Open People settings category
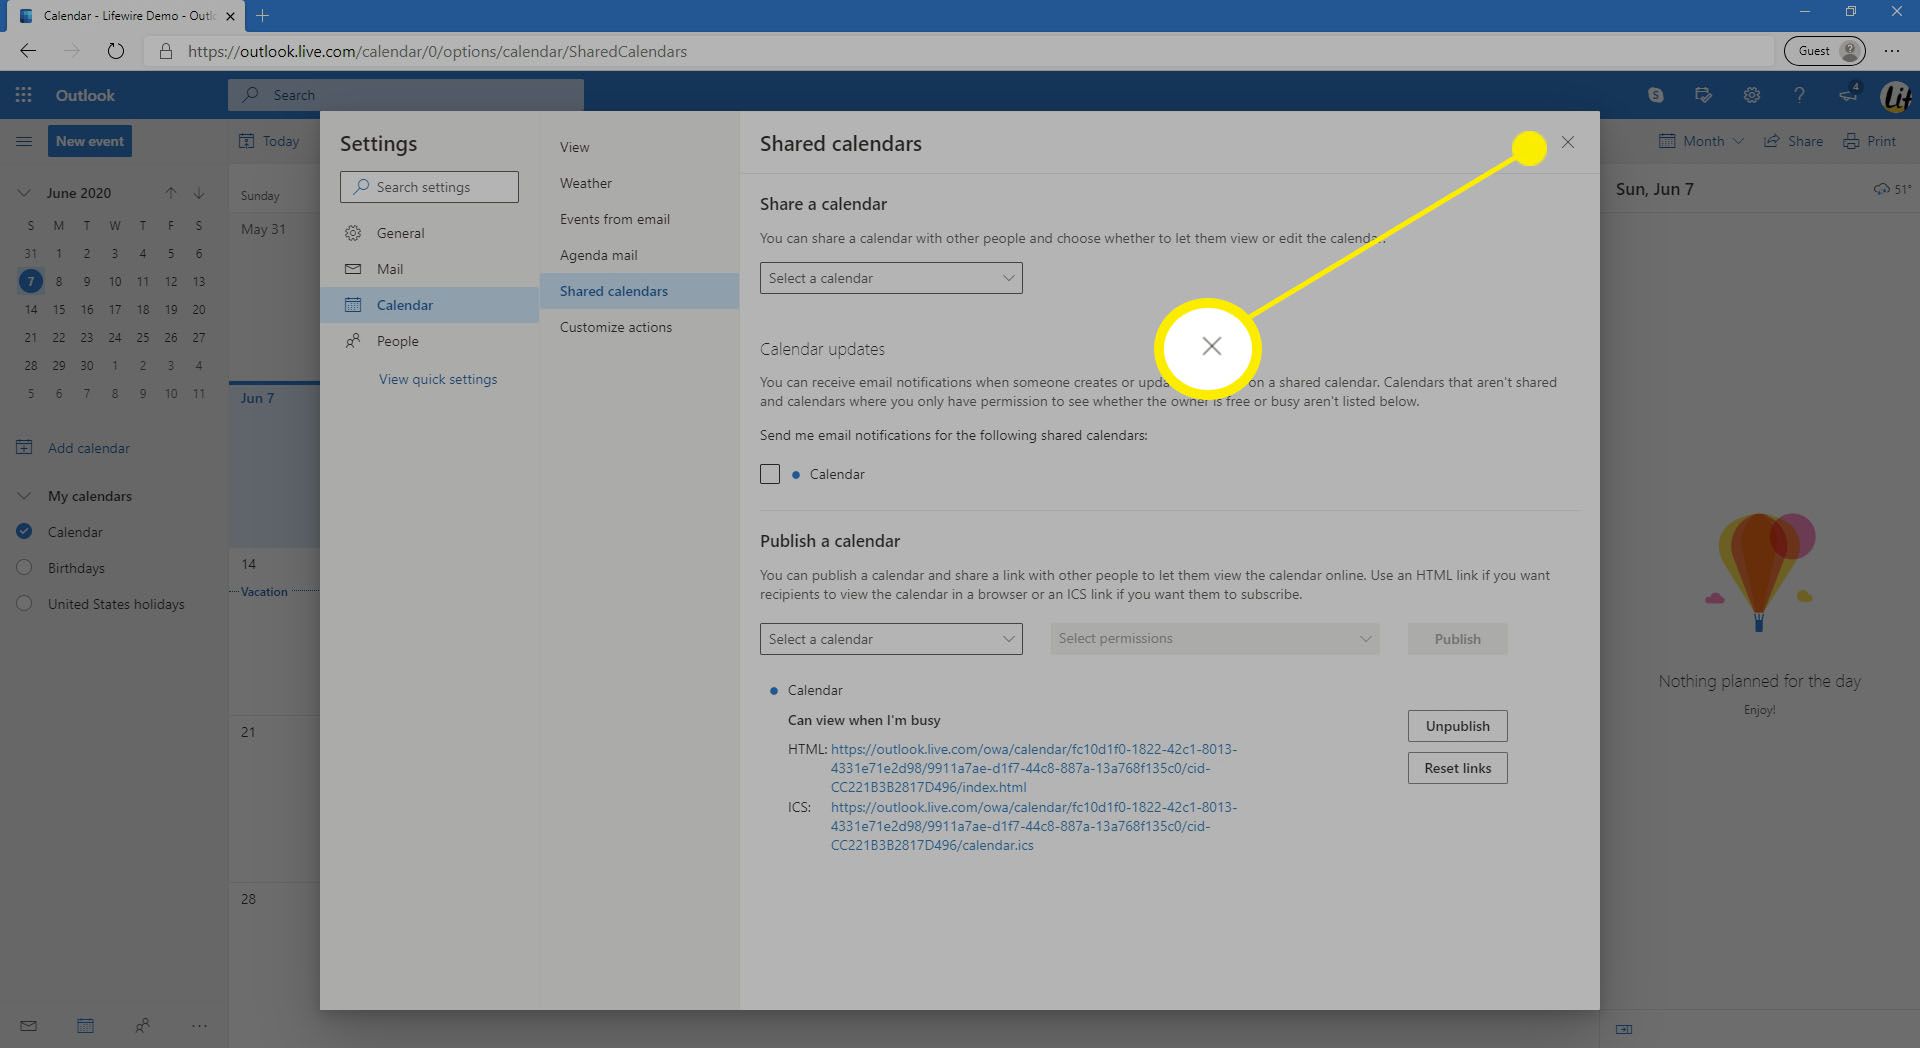Image resolution: width=1920 pixels, height=1048 pixels. tap(430, 341)
